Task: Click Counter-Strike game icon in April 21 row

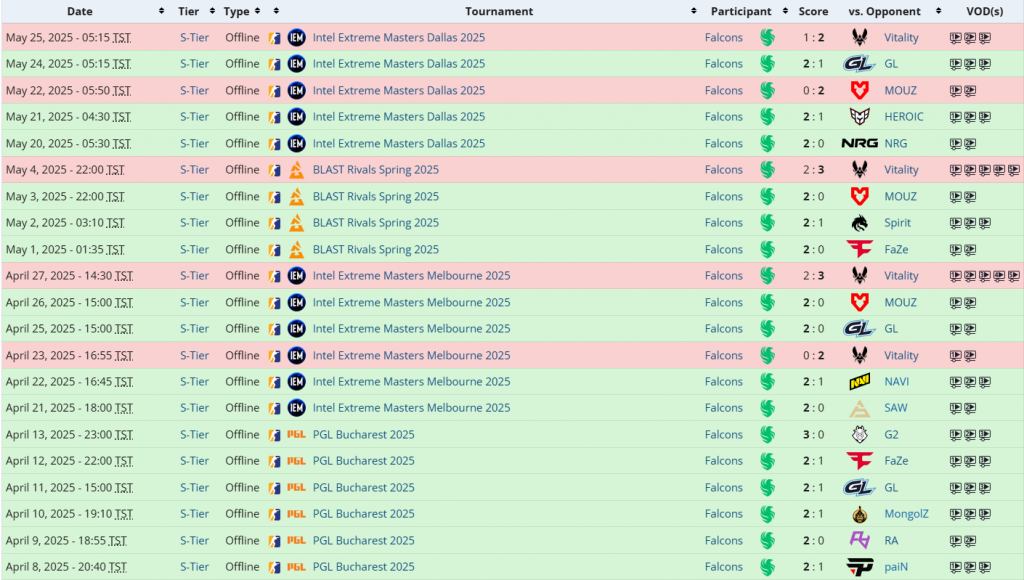Action: 275,408
